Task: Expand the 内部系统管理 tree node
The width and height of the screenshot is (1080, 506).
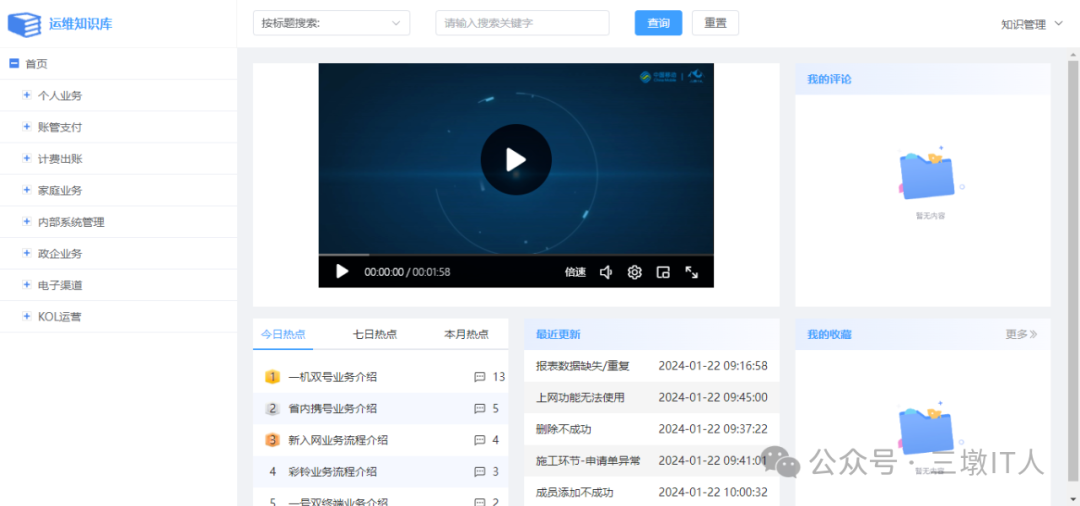Action: point(27,222)
